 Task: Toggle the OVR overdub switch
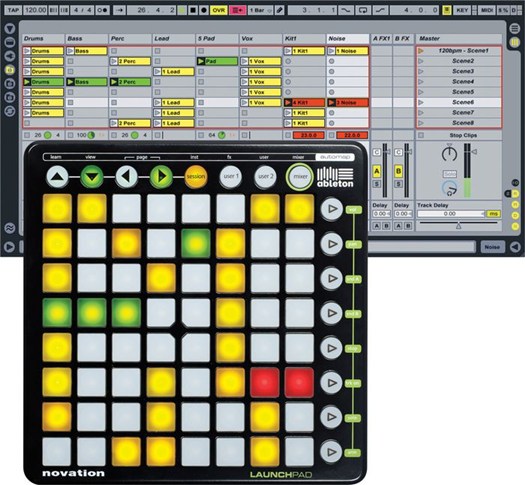219,10
